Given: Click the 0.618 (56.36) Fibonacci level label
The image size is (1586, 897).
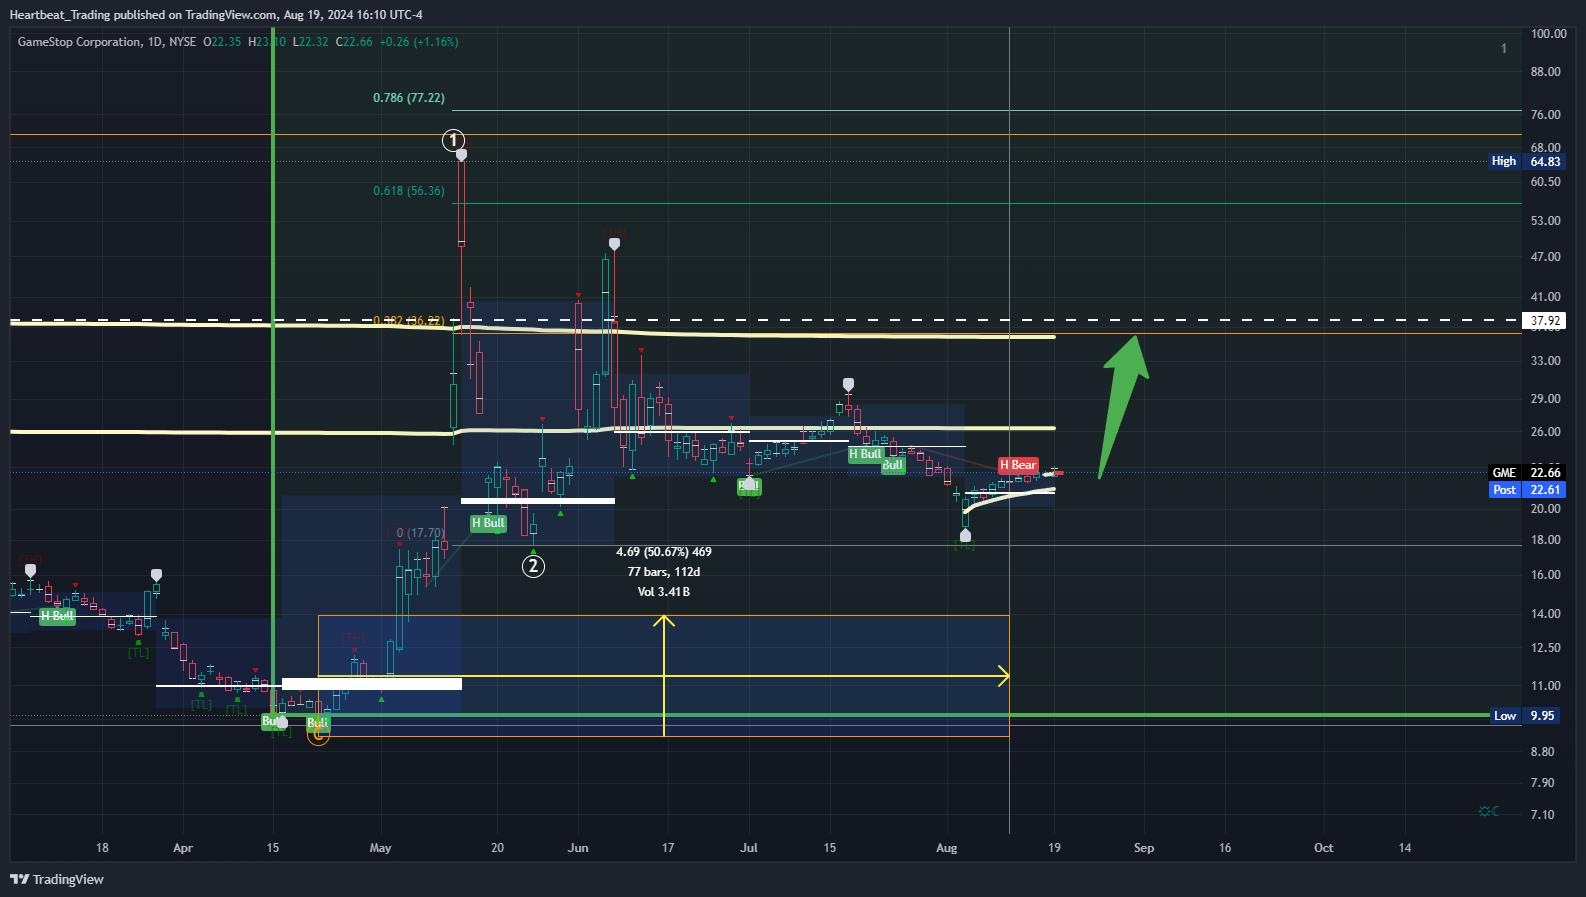Looking at the screenshot, I should 409,191.
